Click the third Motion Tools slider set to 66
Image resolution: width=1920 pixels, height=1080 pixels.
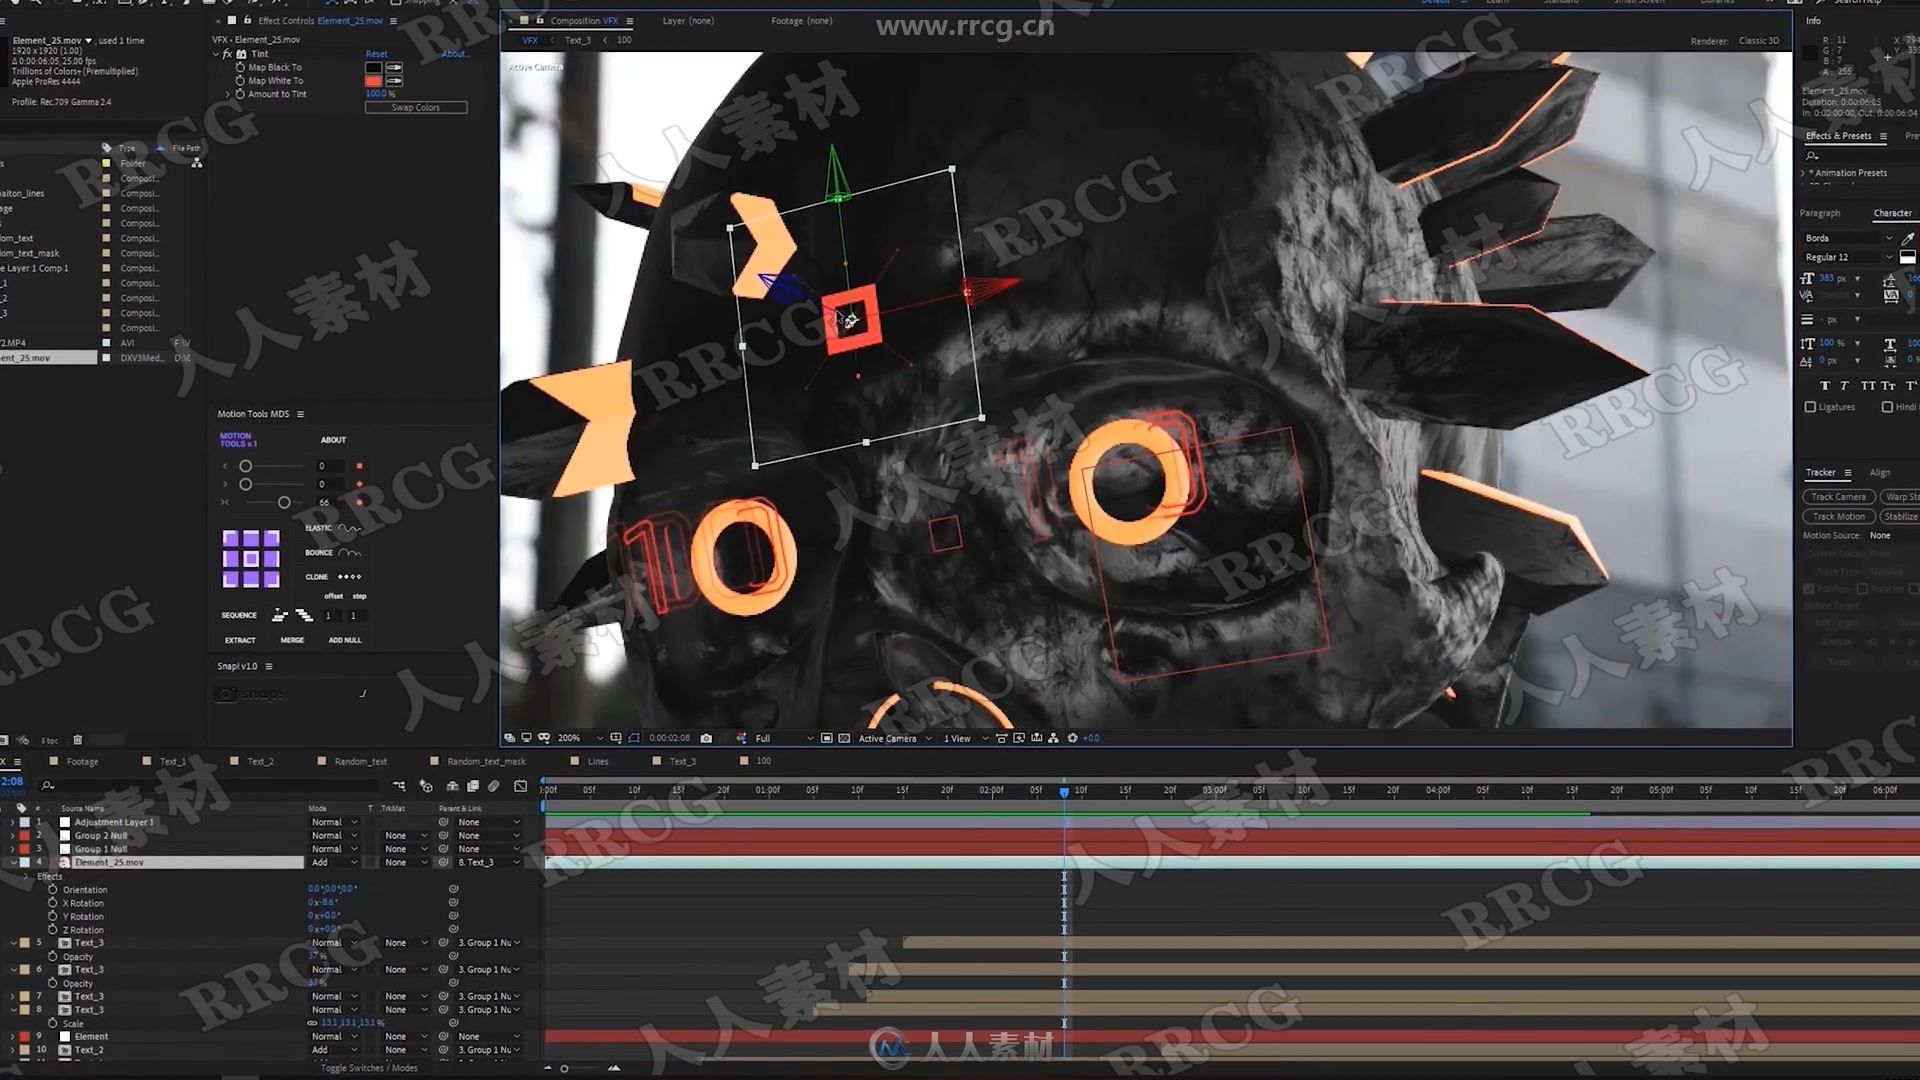[284, 502]
